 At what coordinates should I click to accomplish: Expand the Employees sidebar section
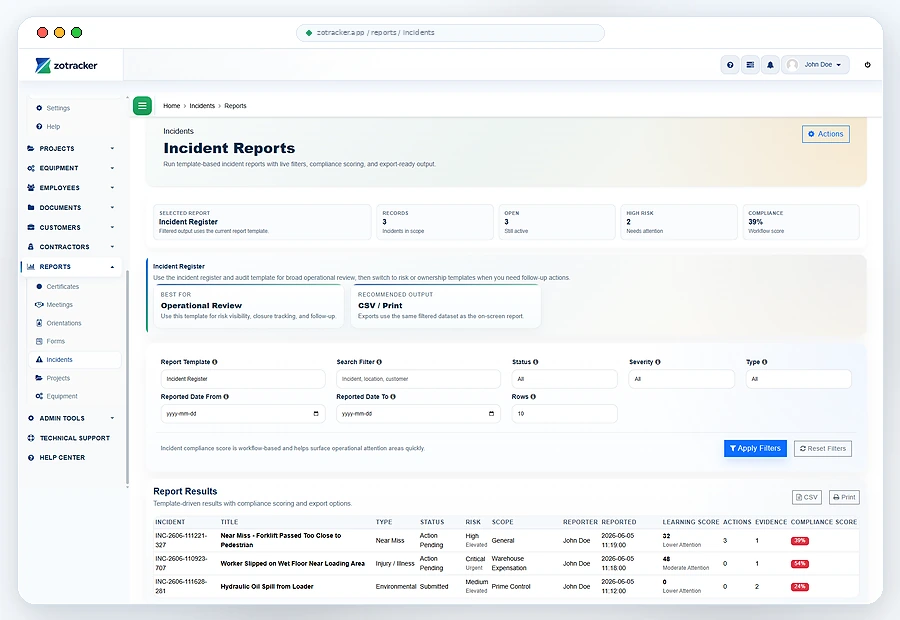click(x=71, y=188)
